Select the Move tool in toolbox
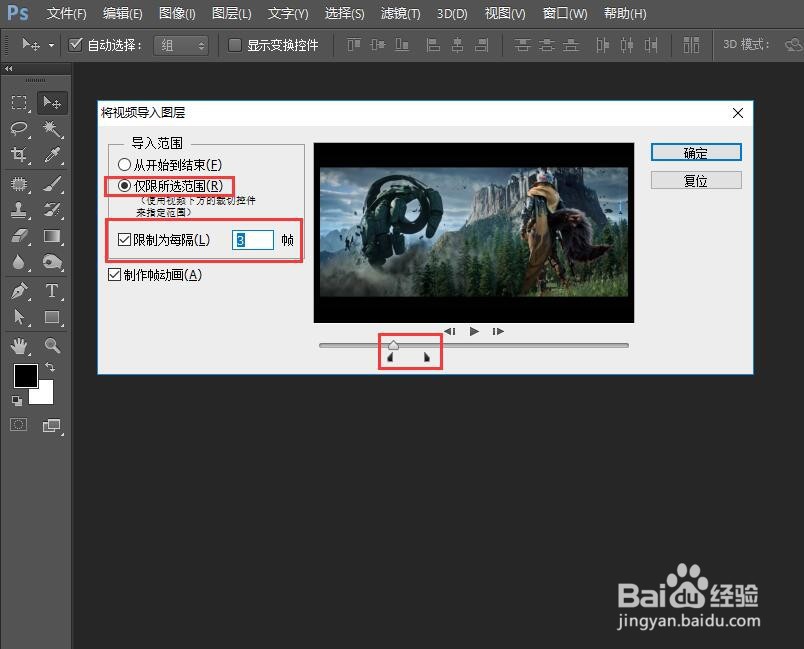Viewport: 804px width, 649px height. (52, 103)
